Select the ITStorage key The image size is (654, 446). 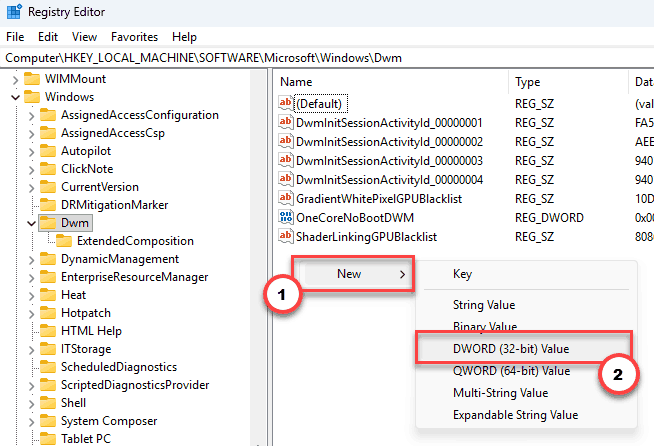(x=86, y=349)
